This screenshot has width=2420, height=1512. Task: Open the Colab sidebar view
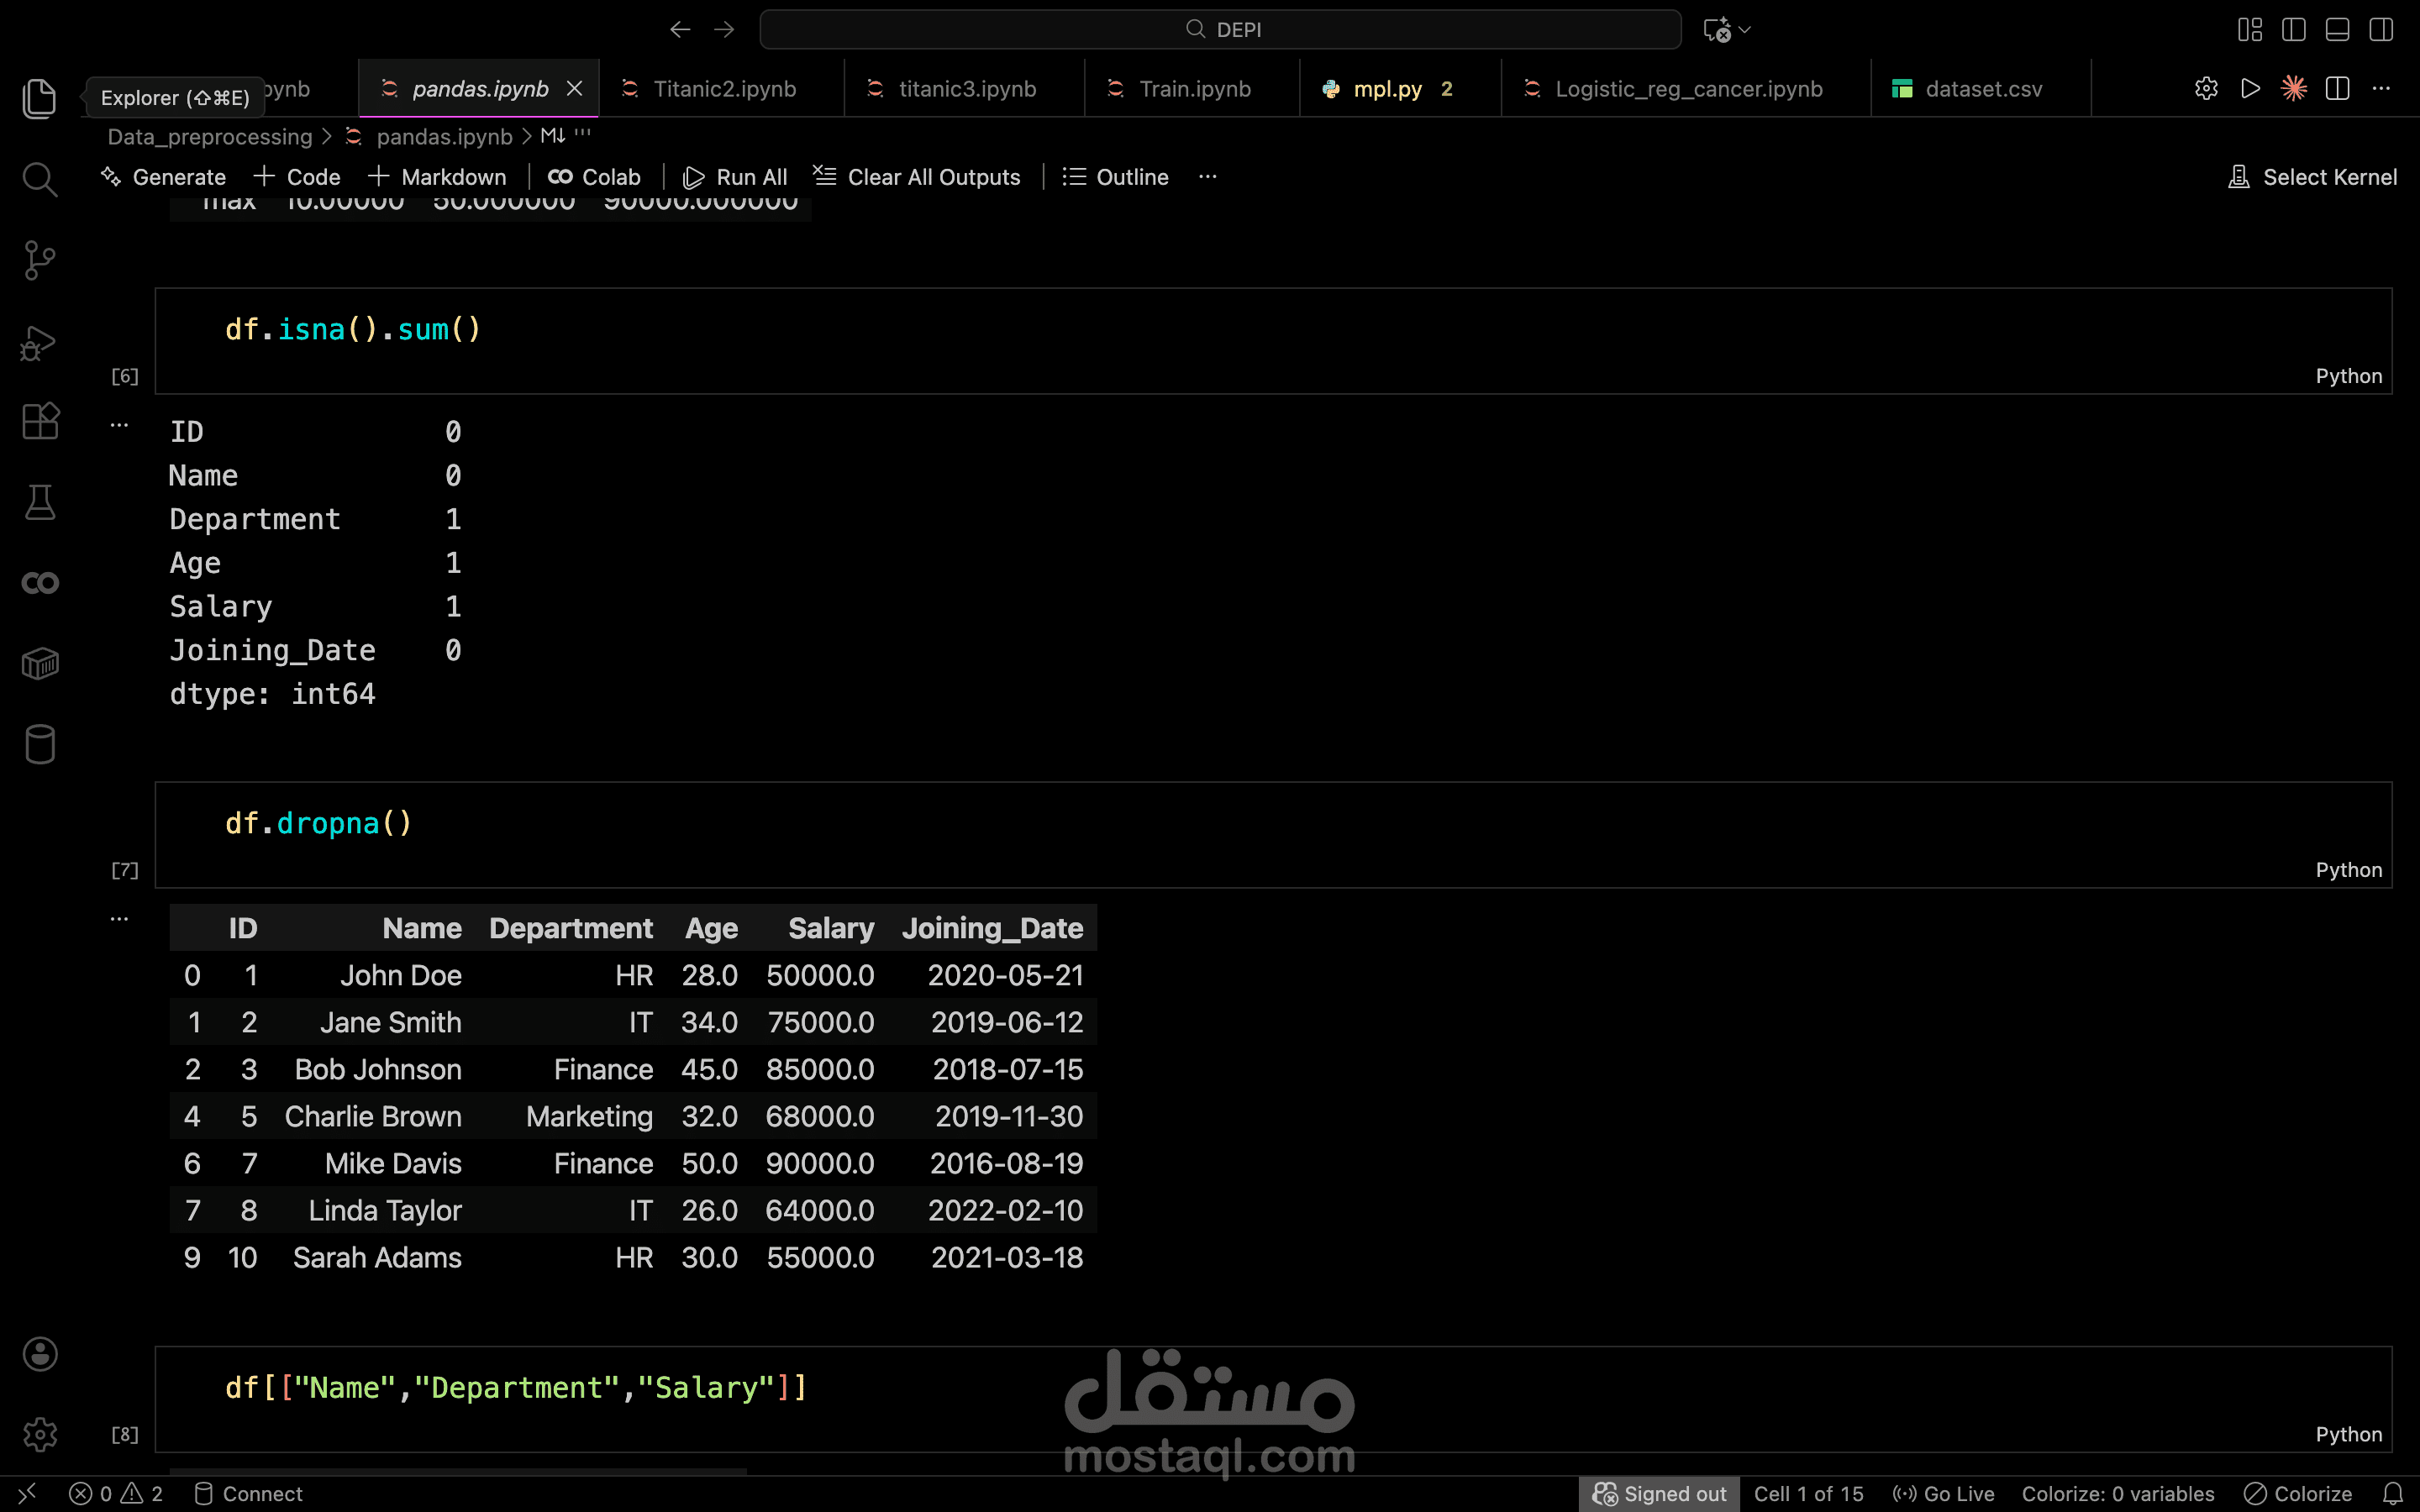point(39,583)
